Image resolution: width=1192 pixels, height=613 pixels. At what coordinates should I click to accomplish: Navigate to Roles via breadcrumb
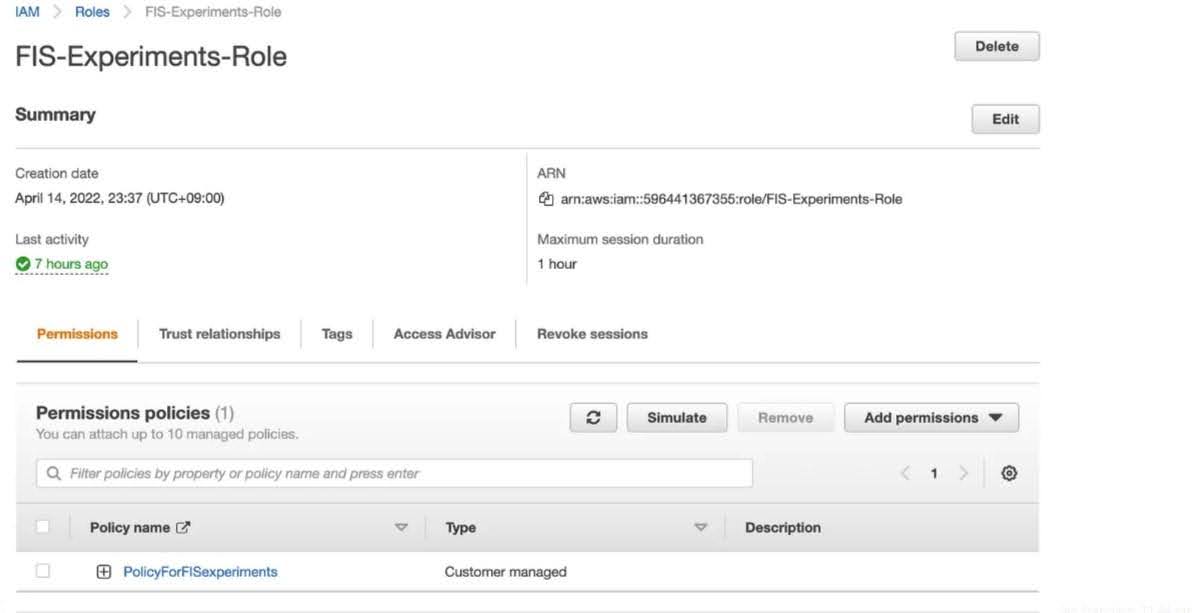click(x=92, y=11)
